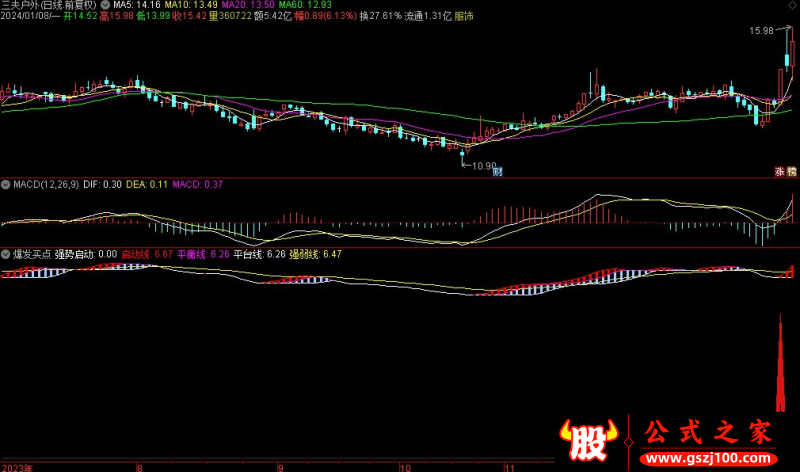Click month 8 on the time axis
800x472 pixels.
tap(139, 468)
